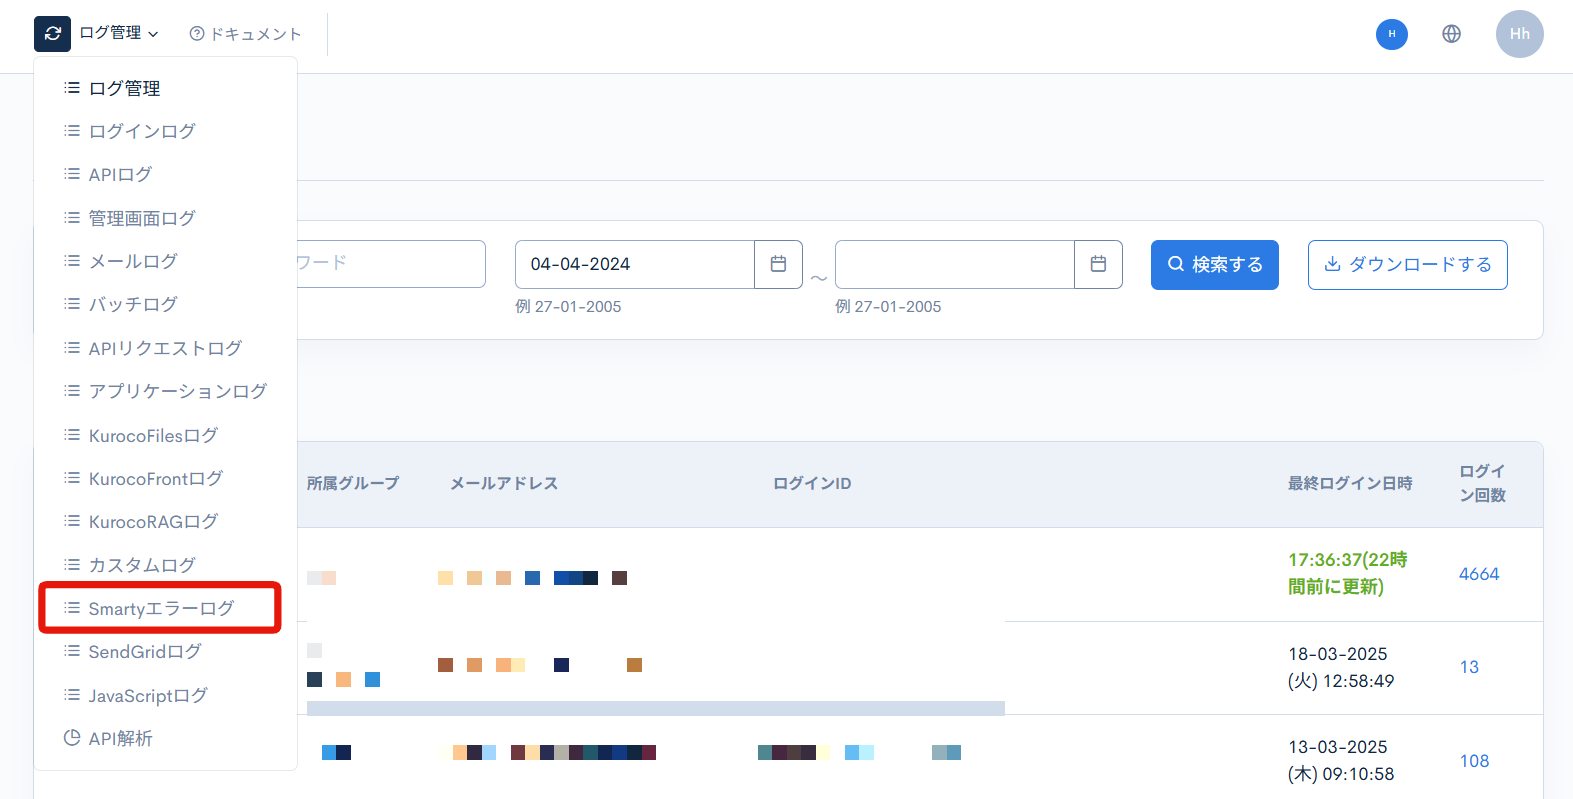Click the list icon beside カスタムログ

tap(72, 565)
